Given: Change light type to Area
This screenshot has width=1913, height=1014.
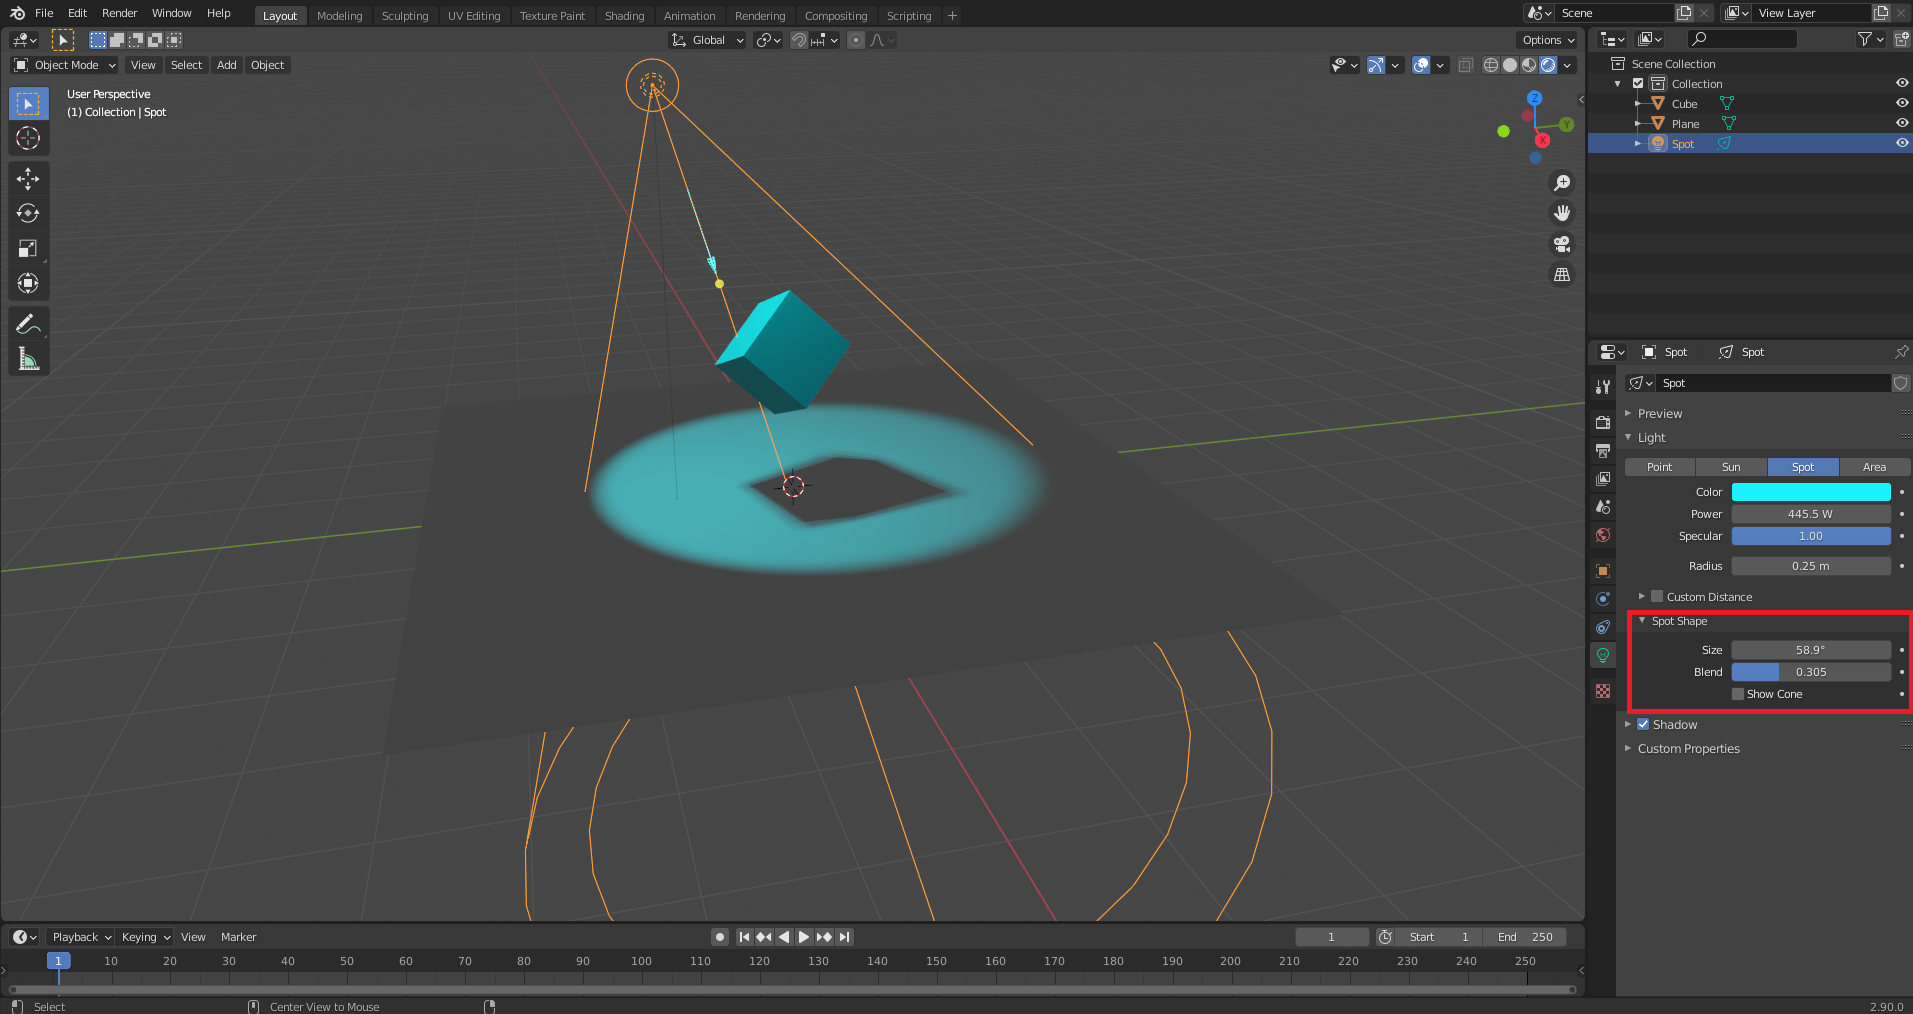Looking at the screenshot, I should click(x=1874, y=467).
